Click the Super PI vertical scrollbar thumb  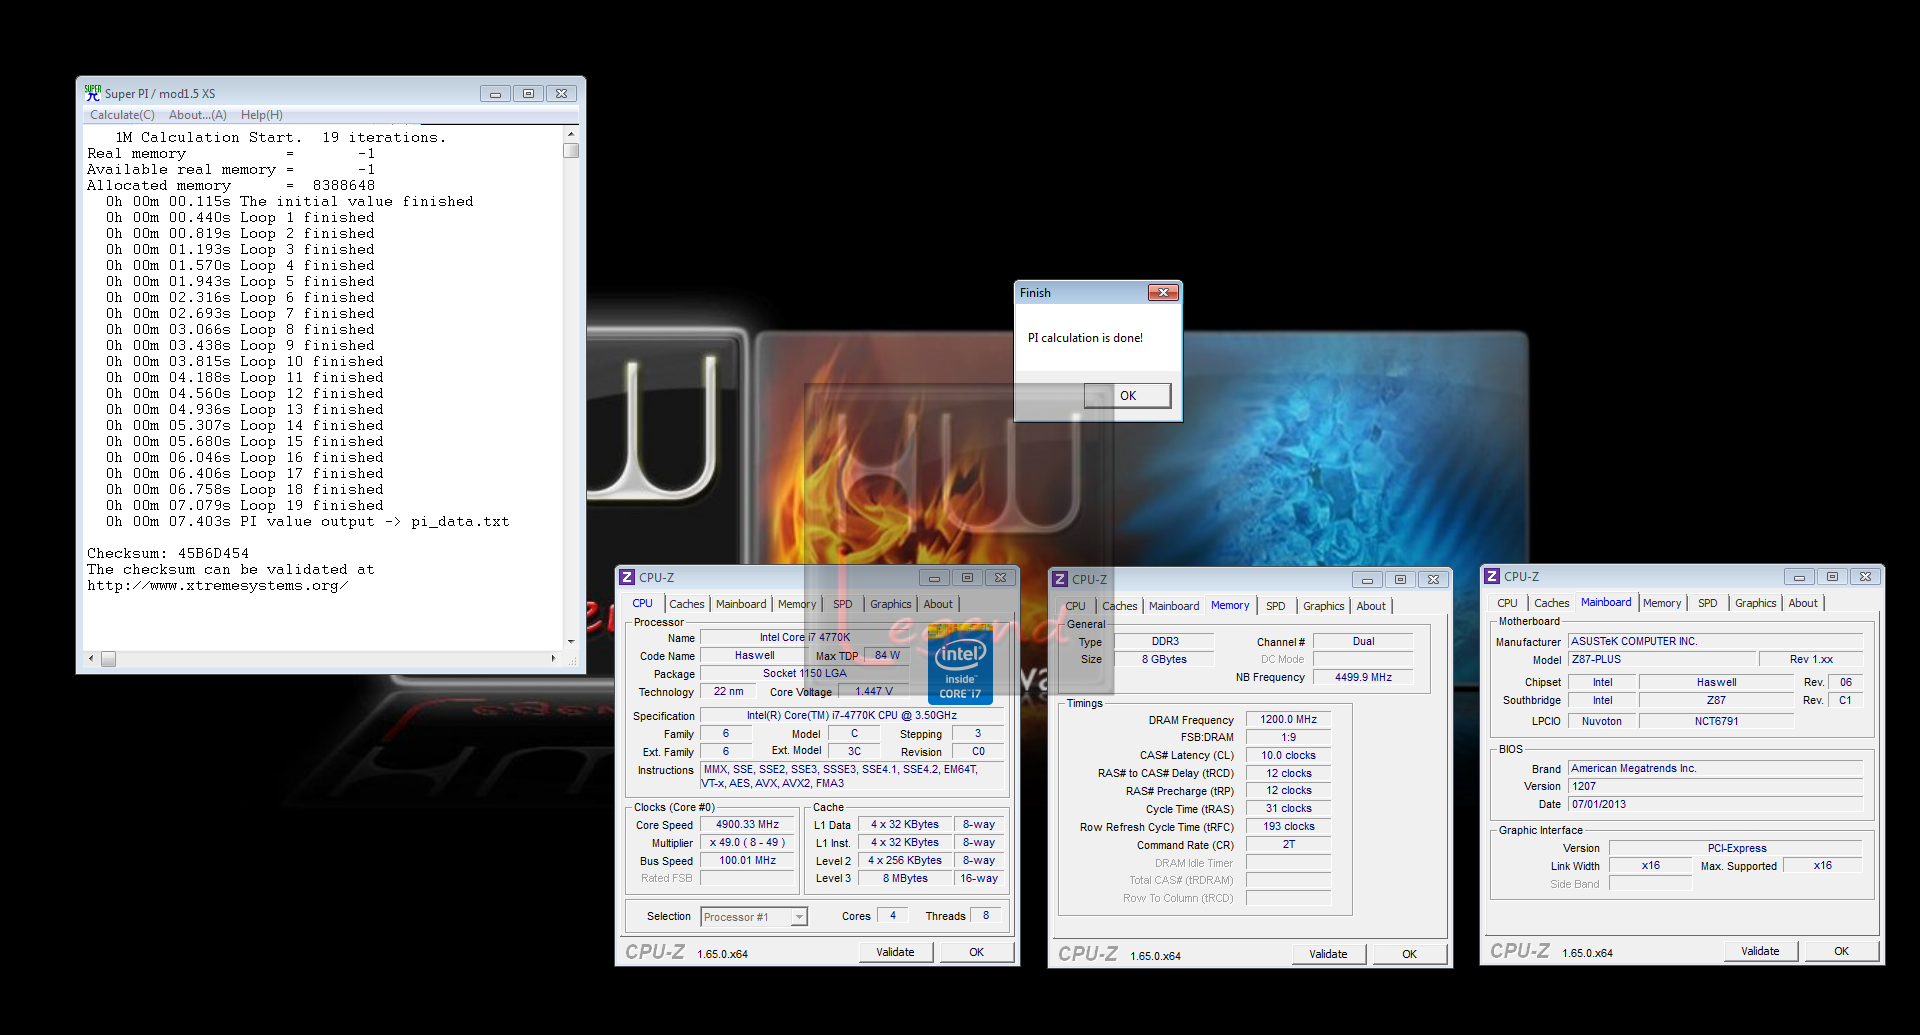coord(571,151)
